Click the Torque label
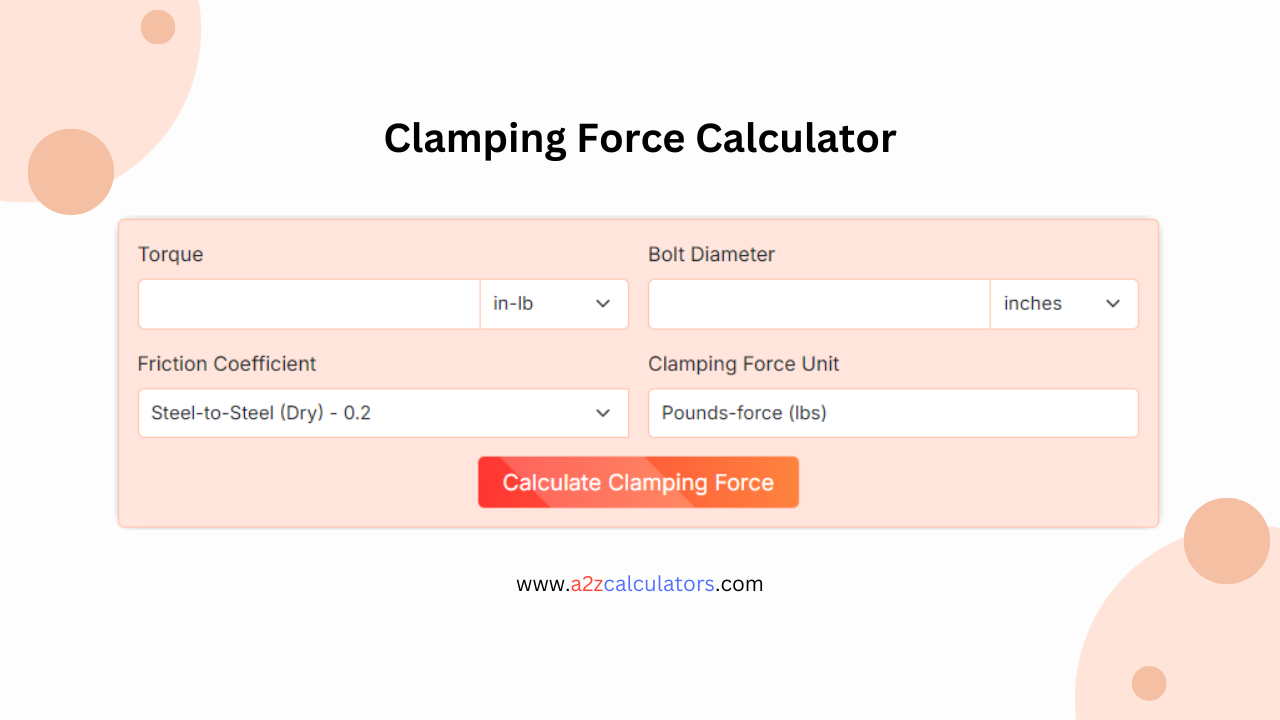 click(x=170, y=254)
